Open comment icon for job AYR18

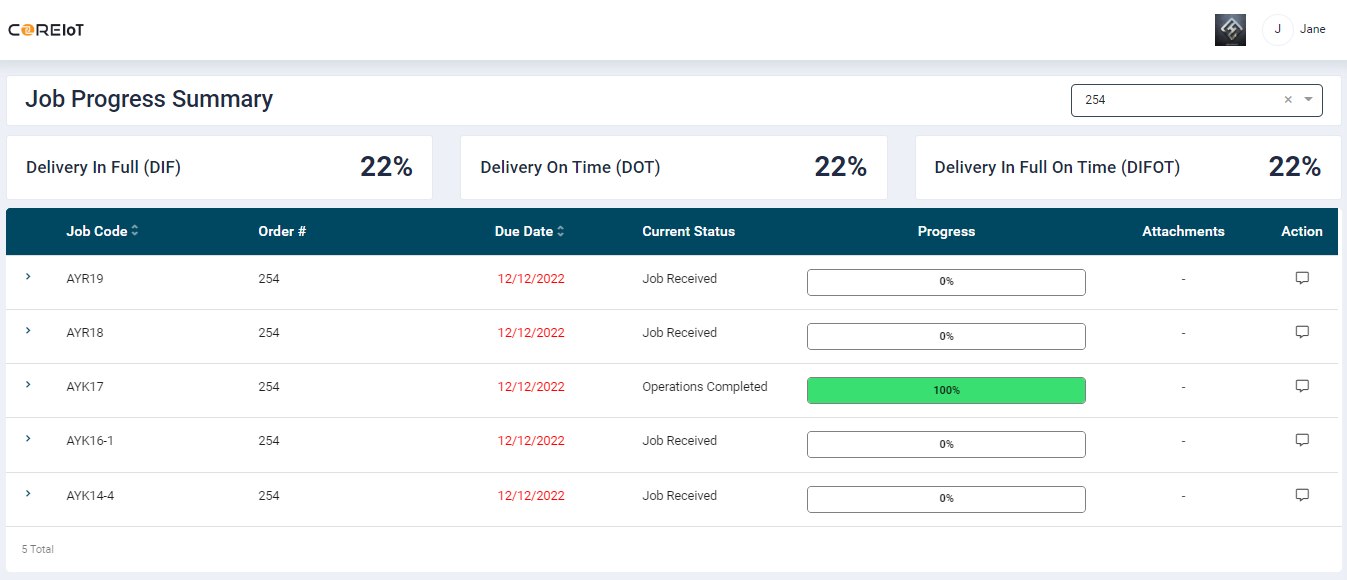tap(1301, 332)
